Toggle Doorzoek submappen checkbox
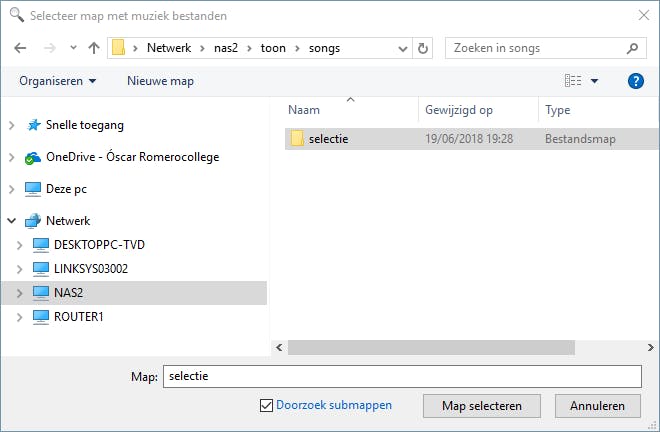The width and height of the screenshot is (660, 432). 266,405
